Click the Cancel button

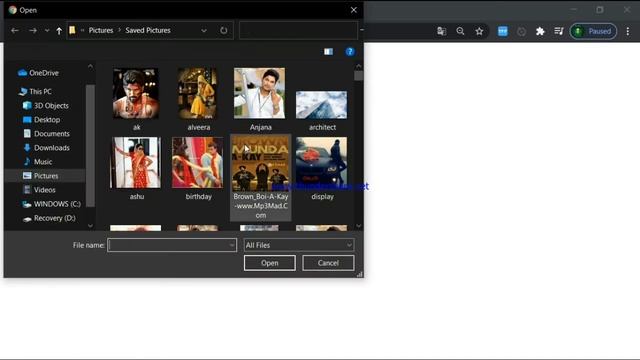click(328, 263)
